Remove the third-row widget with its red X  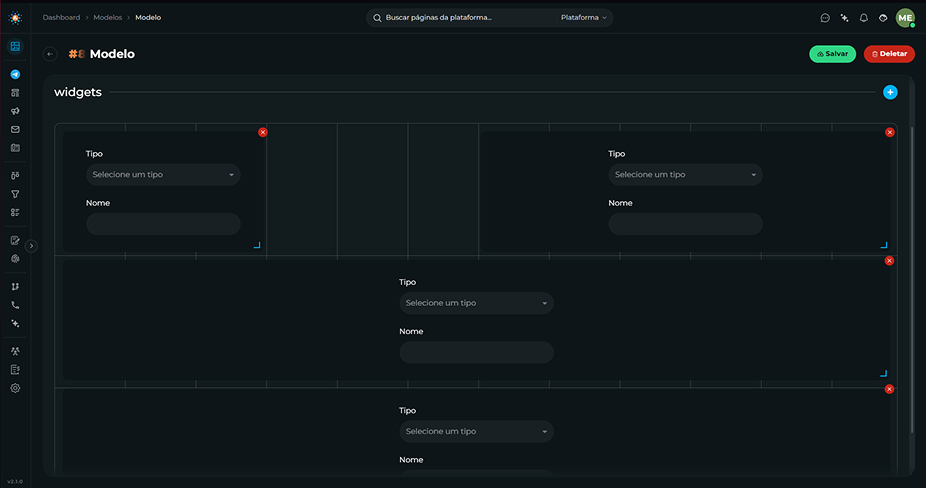(889, 389)
